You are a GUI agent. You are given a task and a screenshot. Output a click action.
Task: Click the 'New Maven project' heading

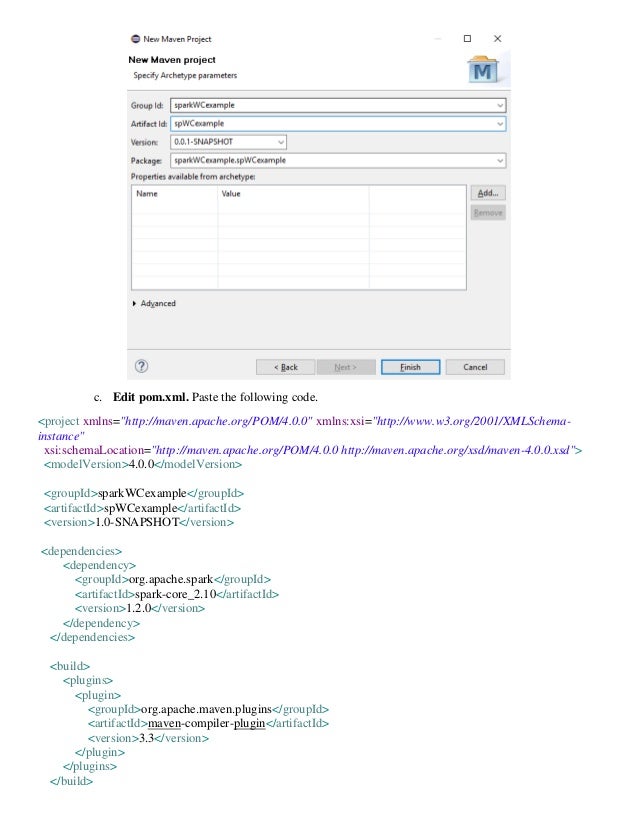click(172, 60)
